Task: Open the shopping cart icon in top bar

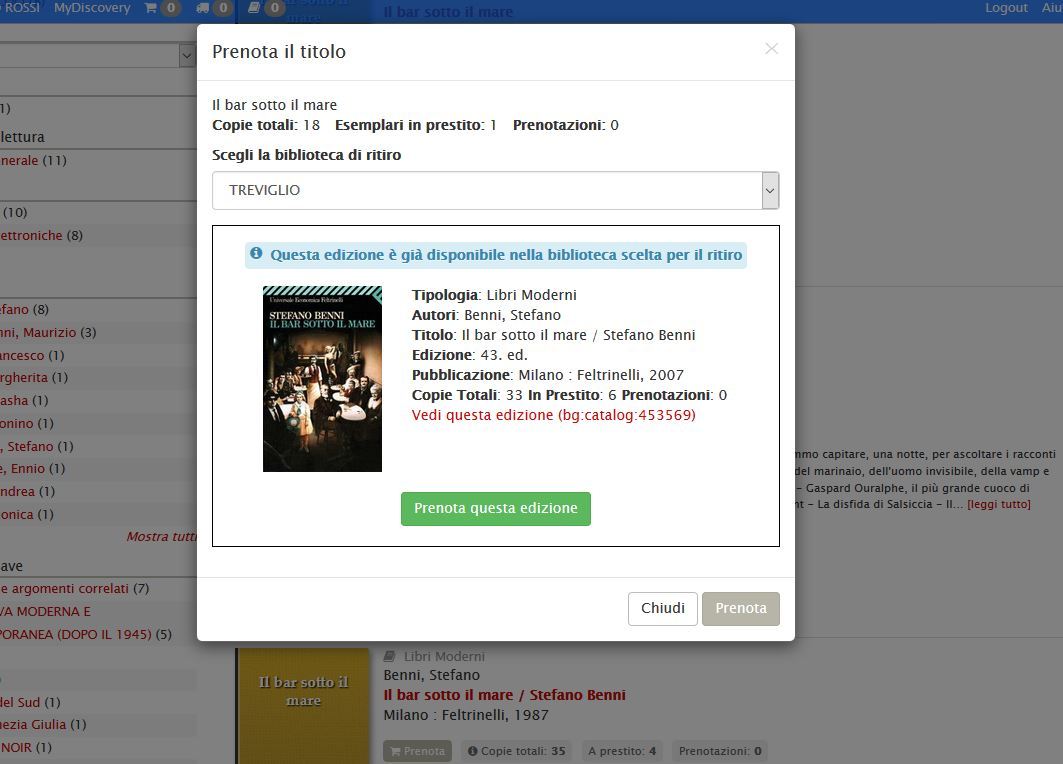Action: click(151, 8)
